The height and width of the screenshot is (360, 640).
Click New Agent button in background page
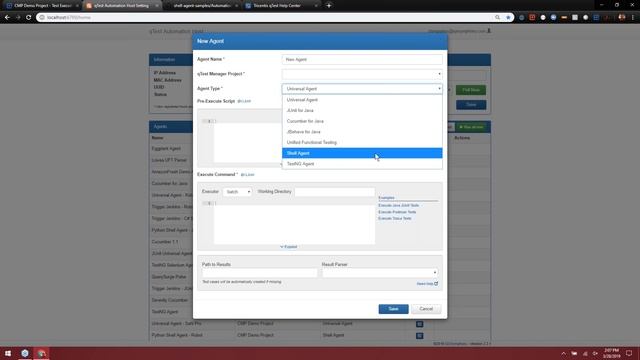click(x=472, y=127)
